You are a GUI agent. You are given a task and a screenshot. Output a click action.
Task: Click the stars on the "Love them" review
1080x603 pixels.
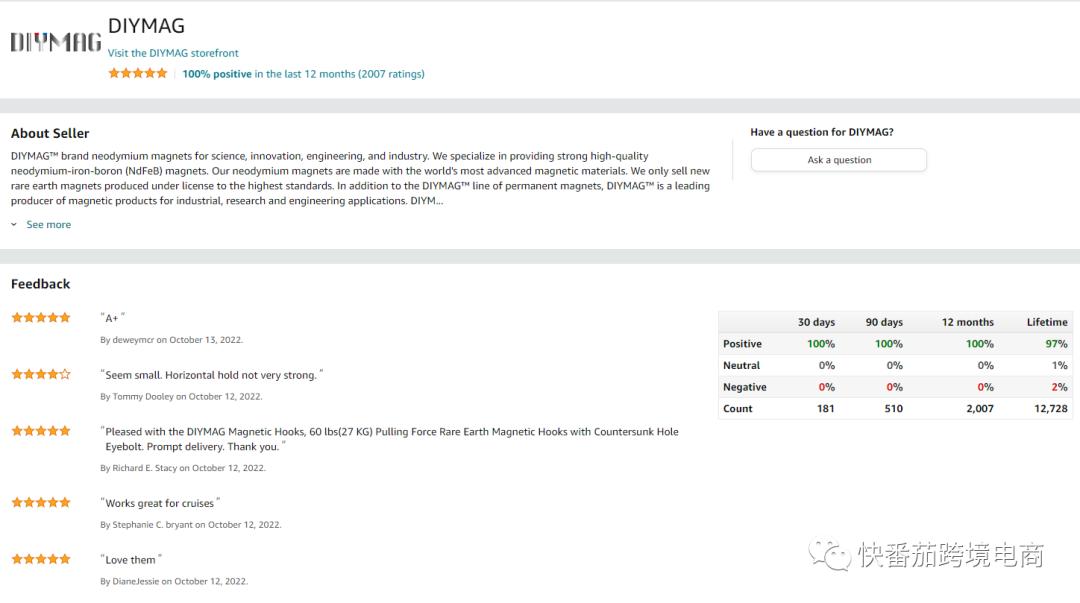click(x=41, y=559)
